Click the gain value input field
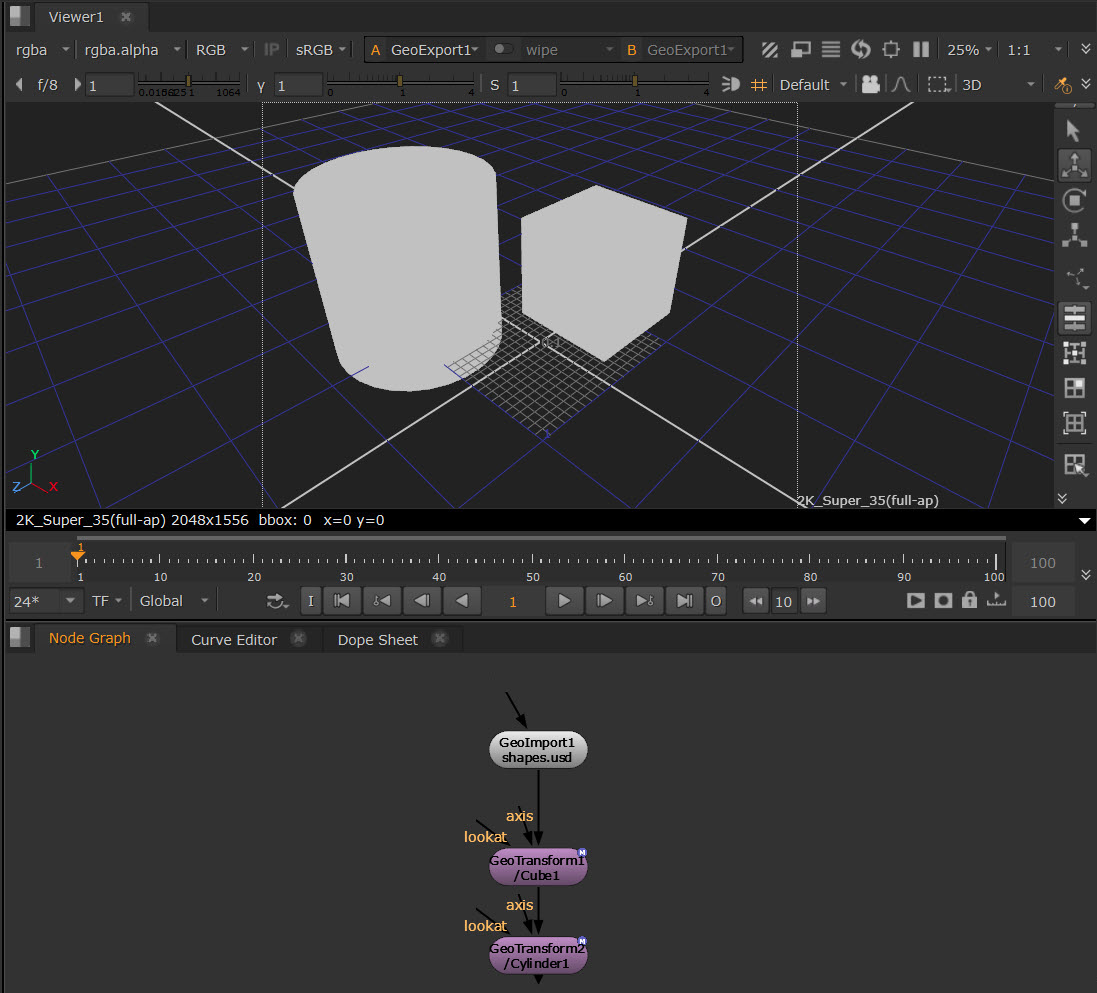Image resolution: width=1097 pixels, height=993 pixels. pyautogui.click(x=109, y=85)
